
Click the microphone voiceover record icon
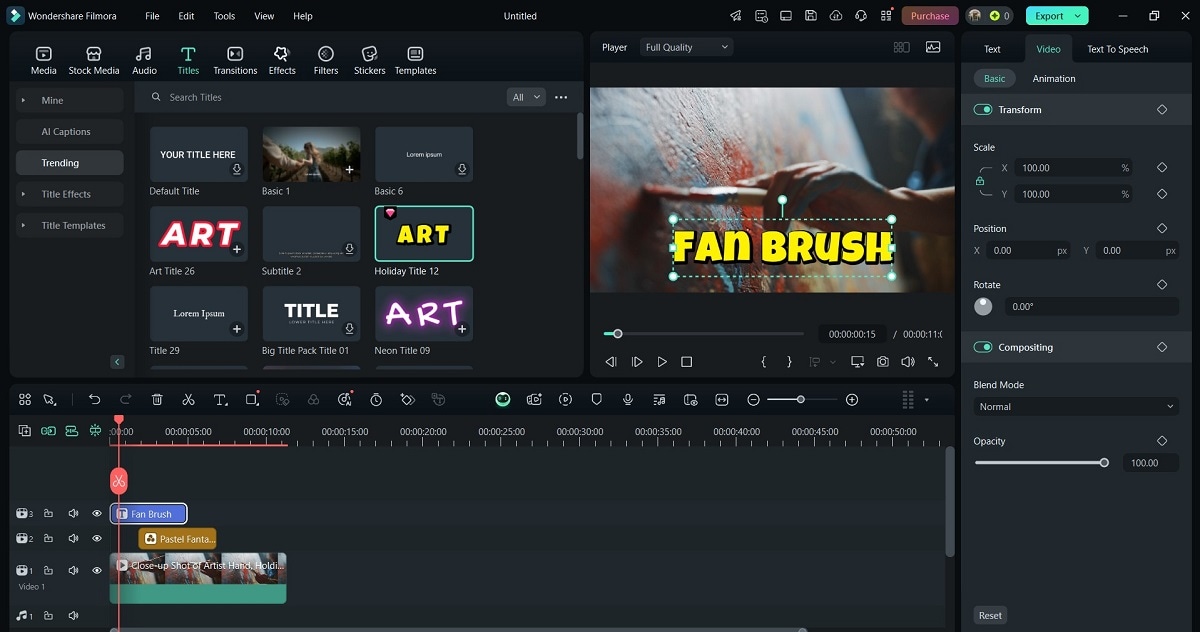click(628, 399)
